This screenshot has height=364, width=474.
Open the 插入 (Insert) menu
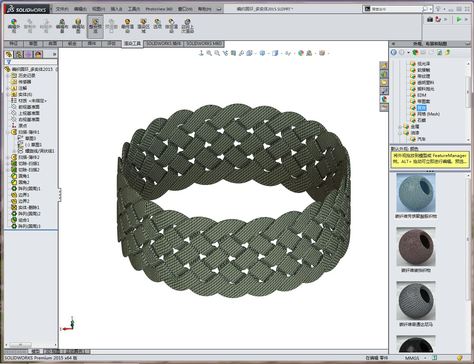point(116,9)
